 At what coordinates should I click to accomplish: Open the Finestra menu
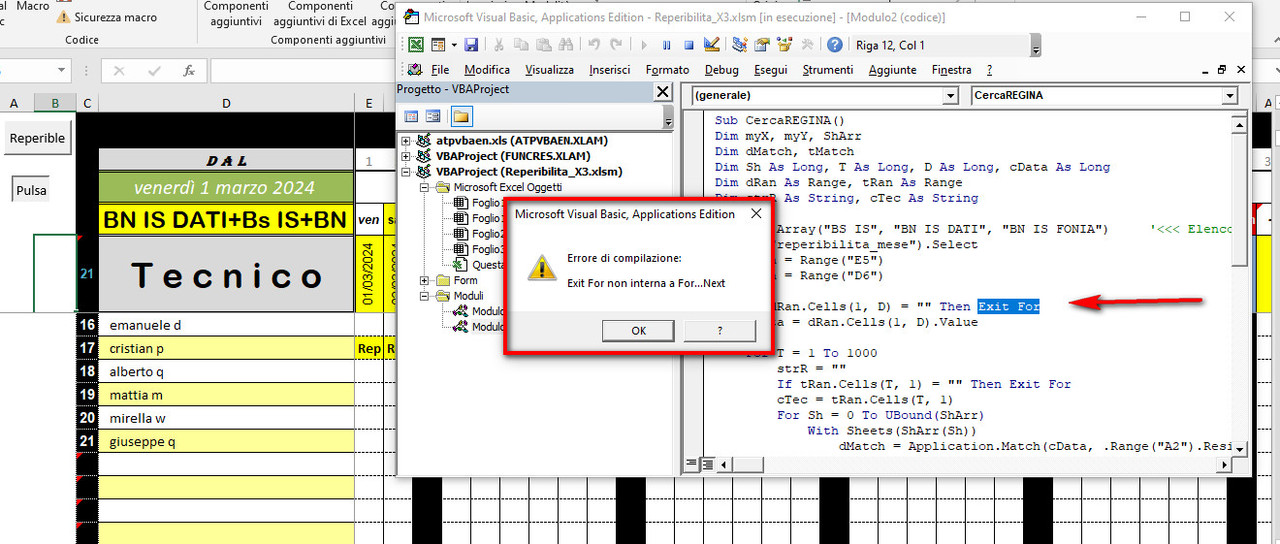click(951, 70)
